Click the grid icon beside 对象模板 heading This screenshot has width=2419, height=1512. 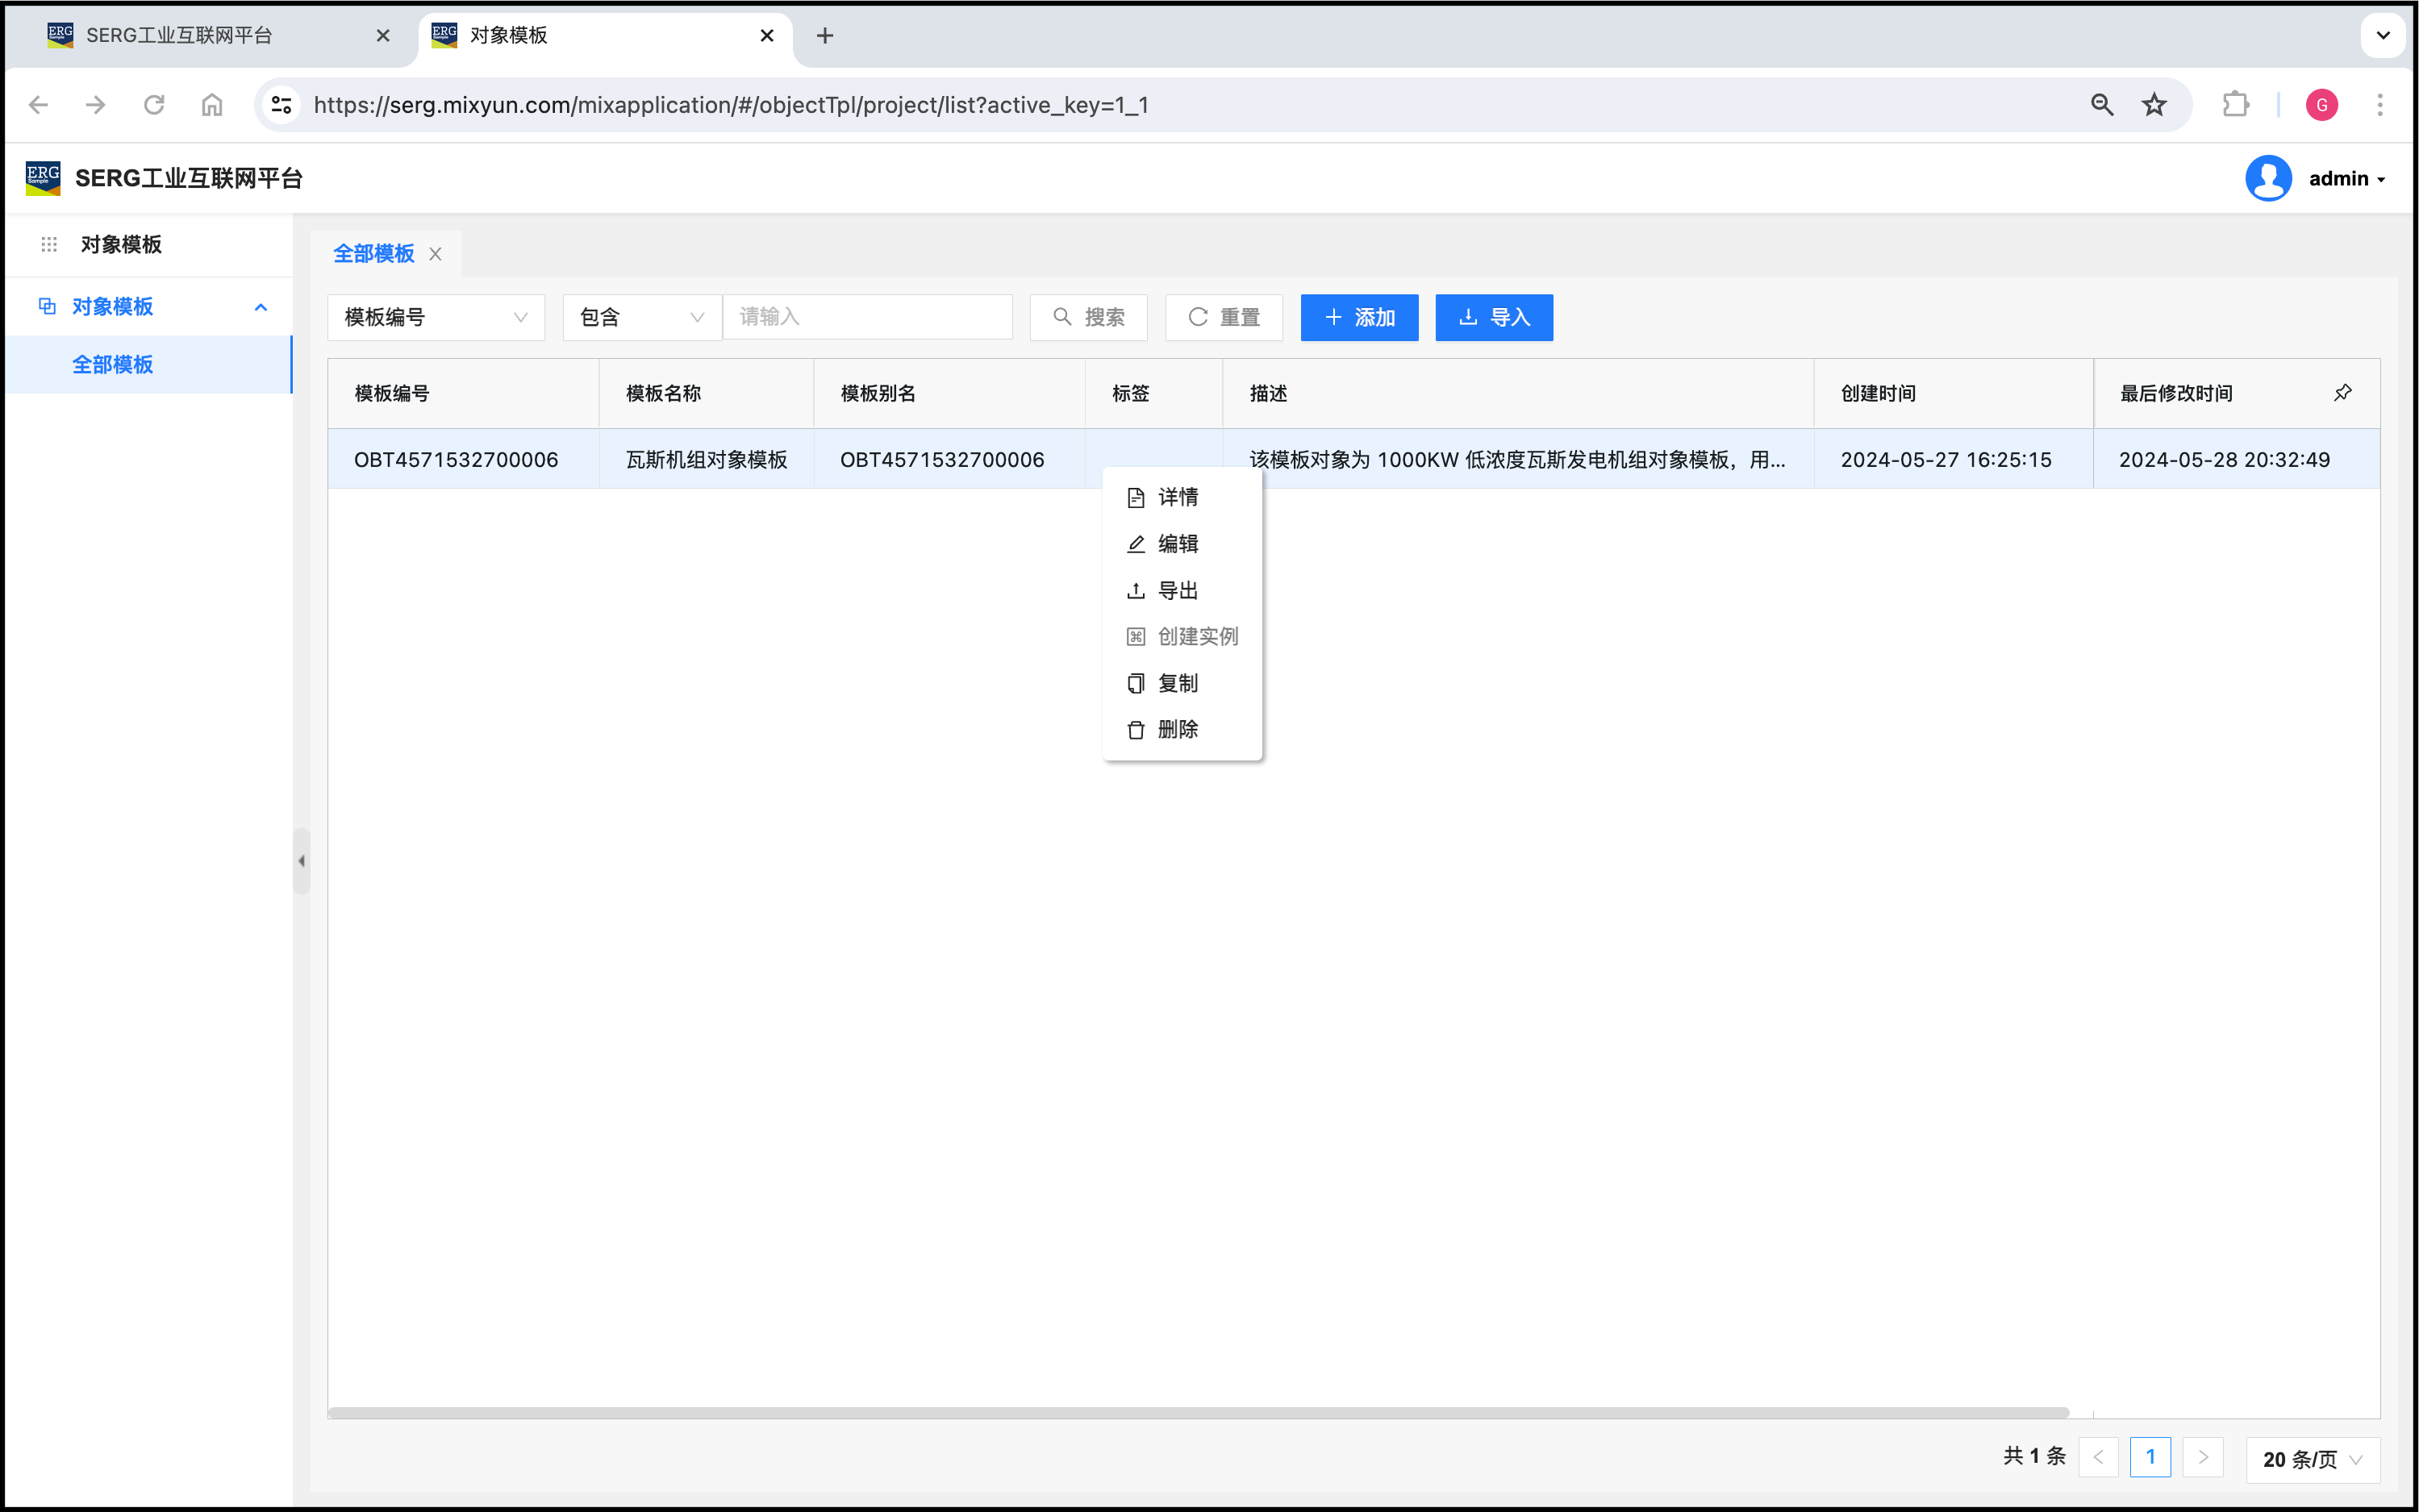(49, 245)
